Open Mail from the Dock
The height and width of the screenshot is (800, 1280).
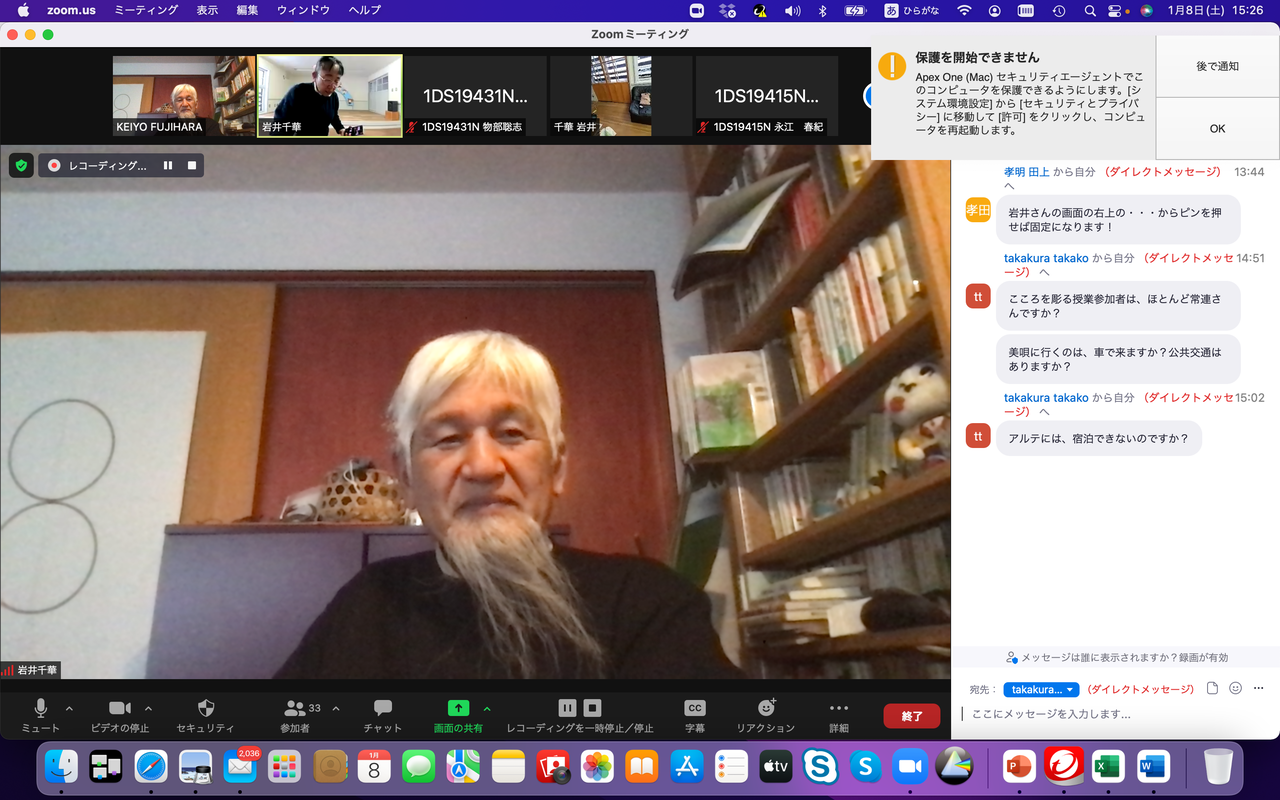240,766
